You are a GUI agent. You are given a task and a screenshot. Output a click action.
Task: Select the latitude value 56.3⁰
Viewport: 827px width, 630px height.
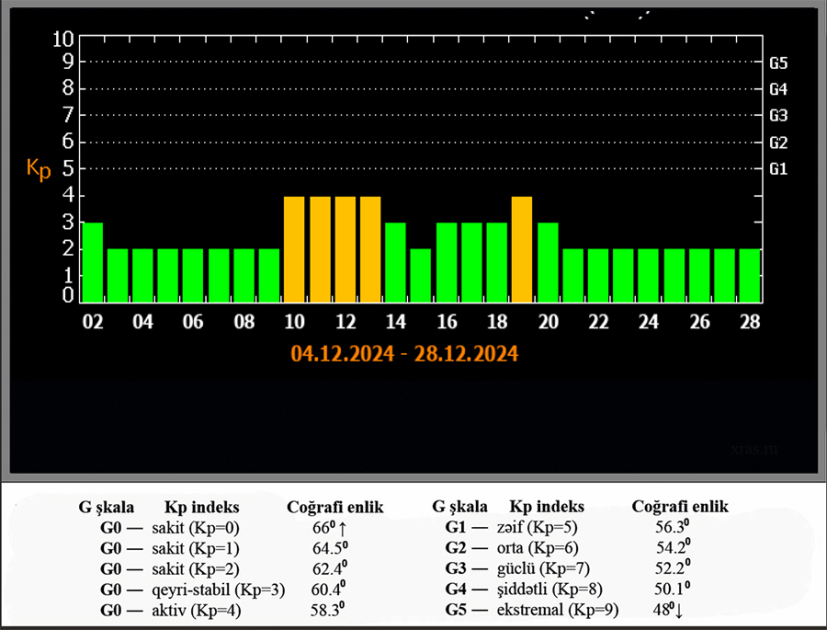pos(672,527)
